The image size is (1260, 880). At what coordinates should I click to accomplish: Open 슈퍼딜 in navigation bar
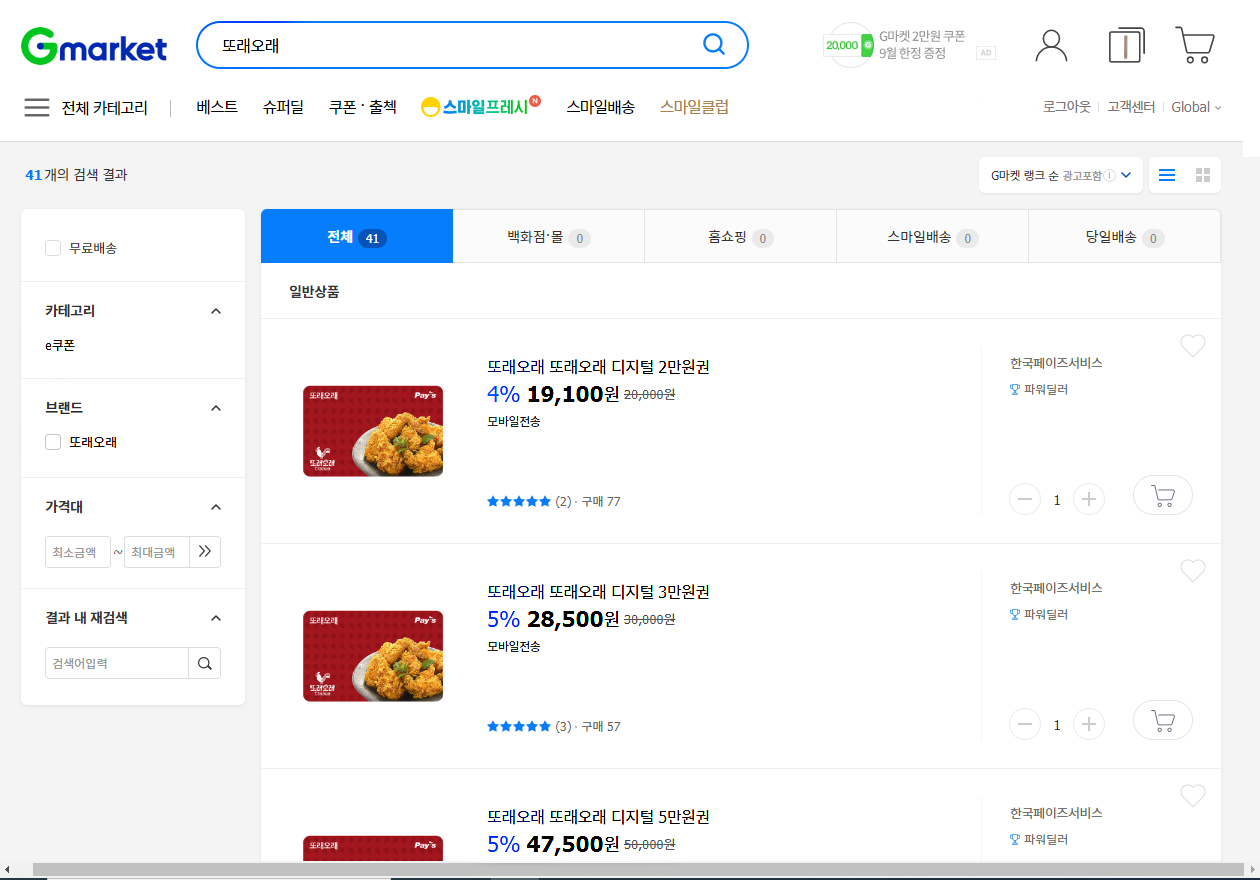283,107
